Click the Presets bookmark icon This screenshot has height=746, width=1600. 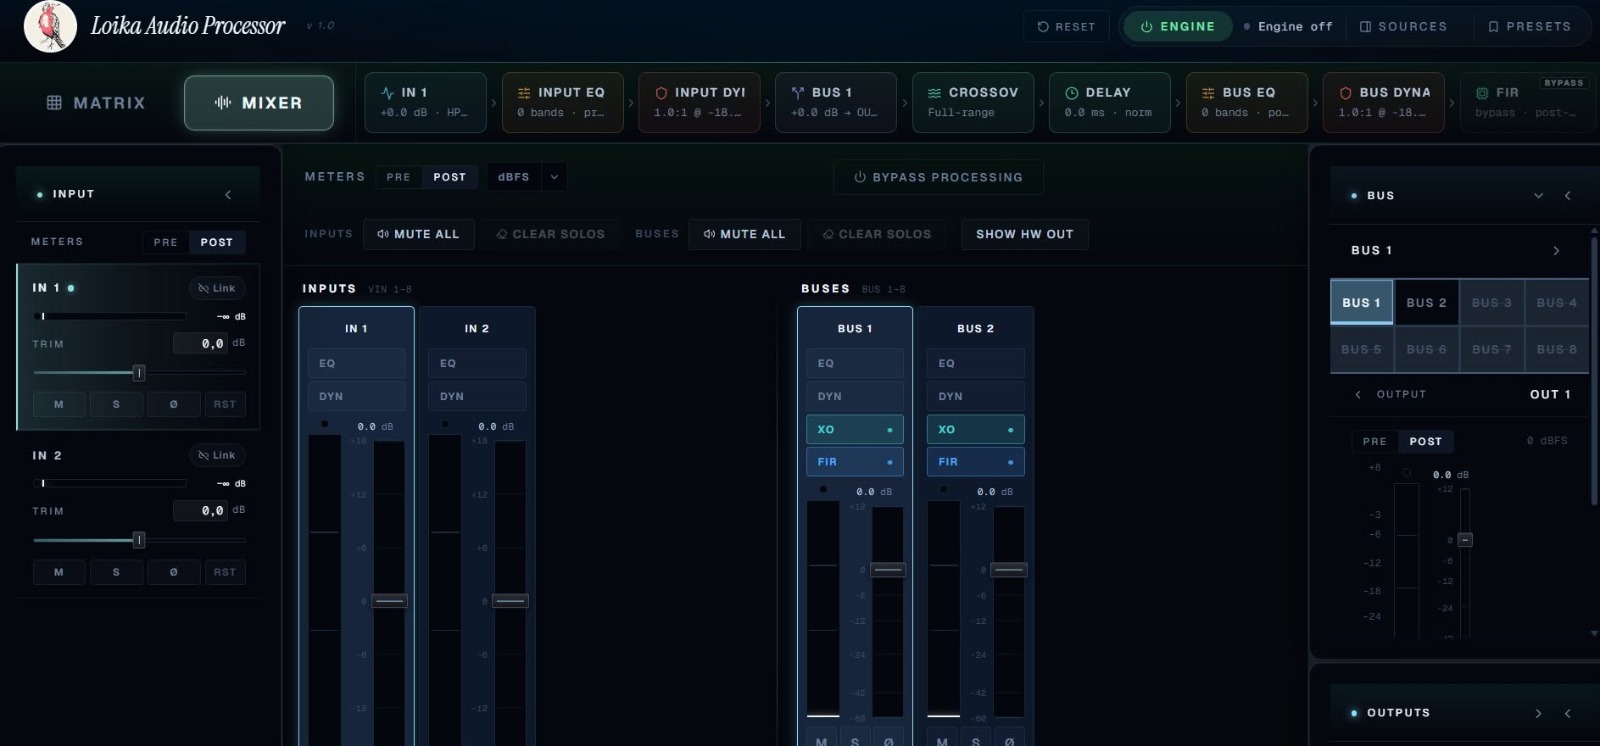coord(1493,27)
